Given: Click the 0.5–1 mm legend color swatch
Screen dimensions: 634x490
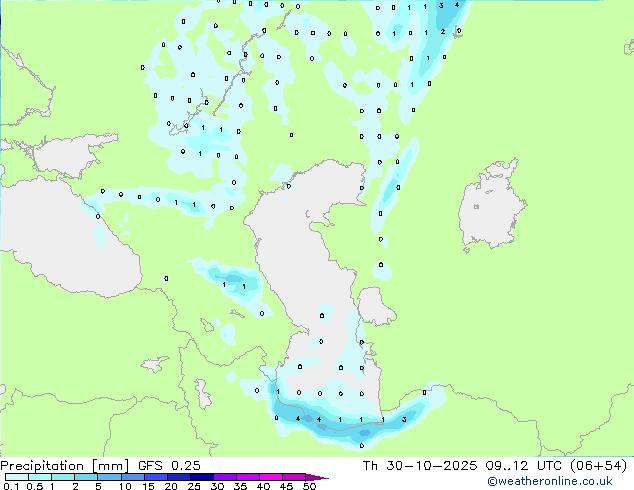Looking at the screenshot, I should click(40, 477).
